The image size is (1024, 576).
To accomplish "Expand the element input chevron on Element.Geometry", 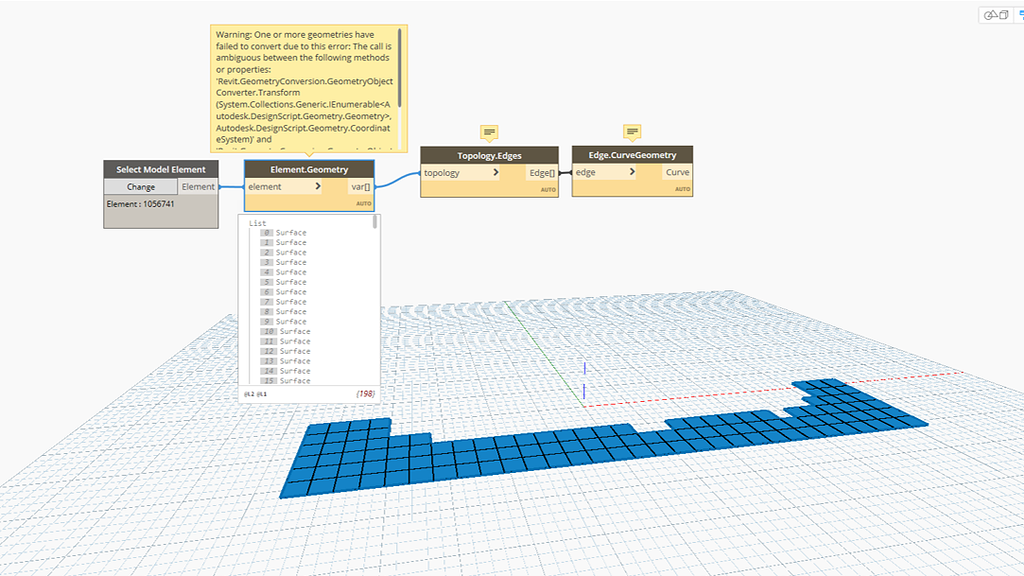I will point(320,186).
